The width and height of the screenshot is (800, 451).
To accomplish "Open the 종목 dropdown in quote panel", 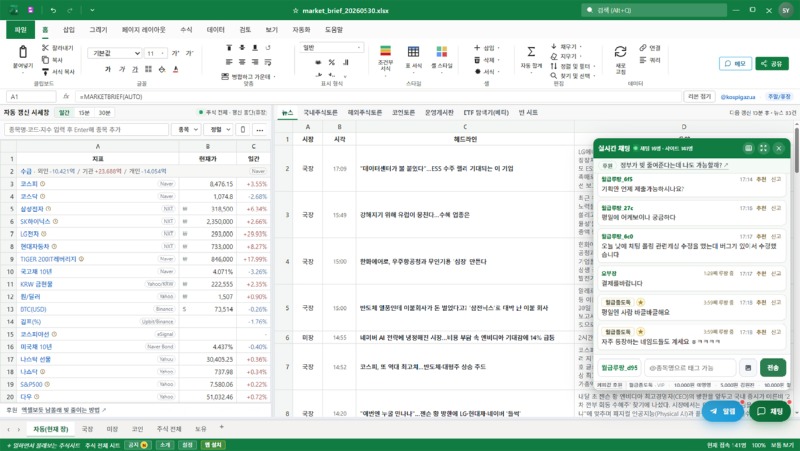I will click(186, 130).
